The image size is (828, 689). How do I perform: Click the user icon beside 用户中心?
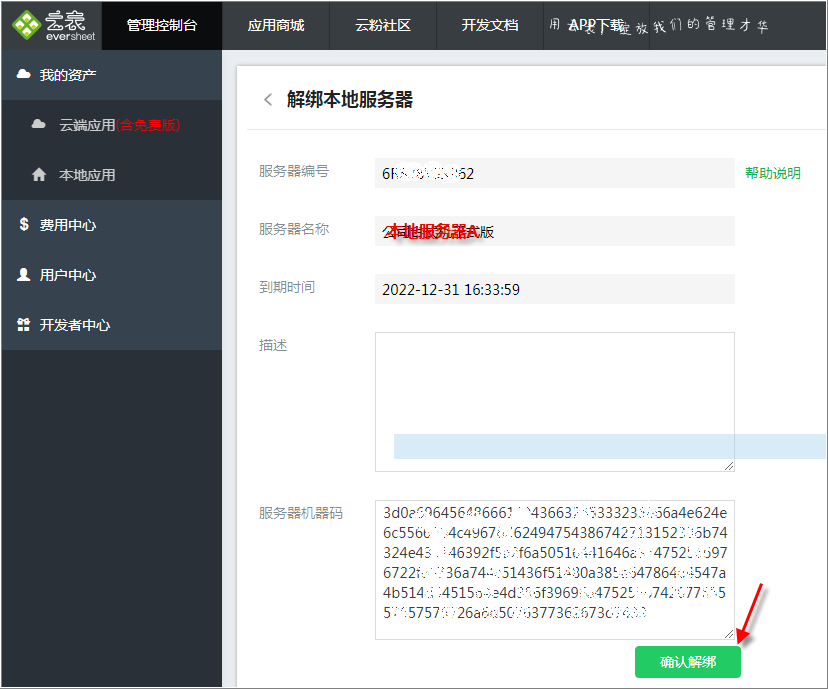[x=23, y=274]
